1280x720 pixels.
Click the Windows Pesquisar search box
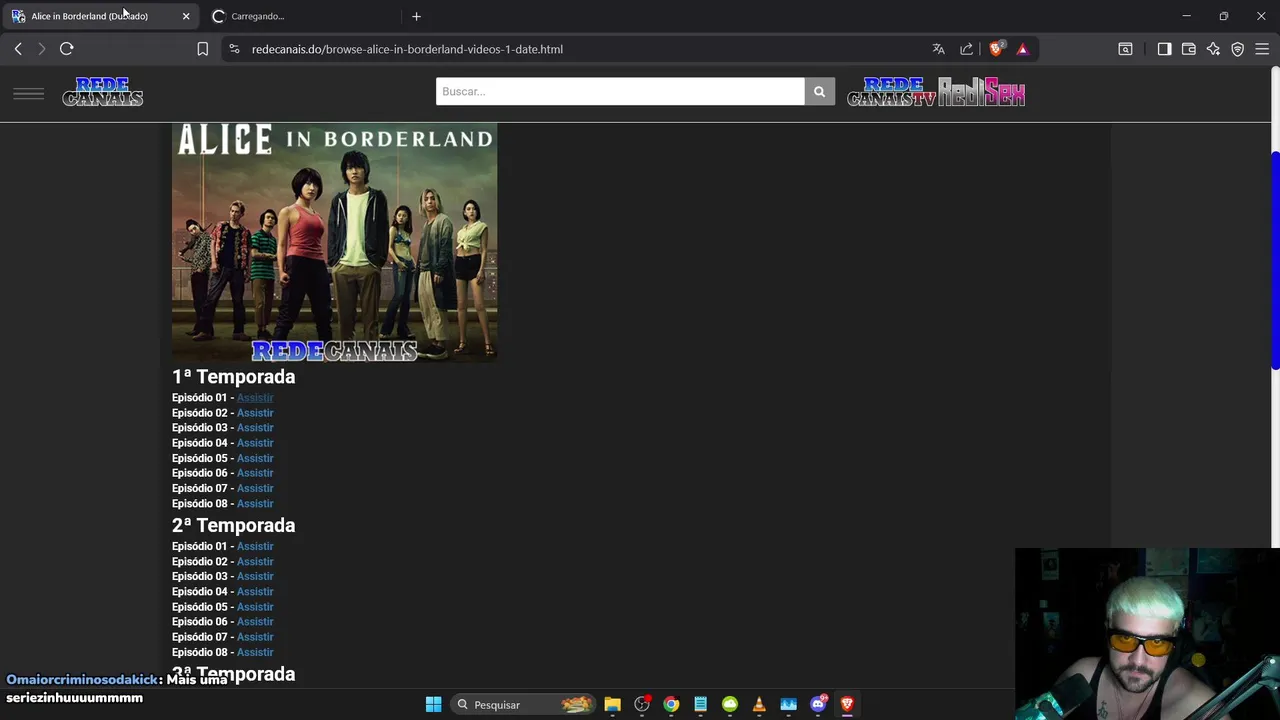(x=521, y=705)
